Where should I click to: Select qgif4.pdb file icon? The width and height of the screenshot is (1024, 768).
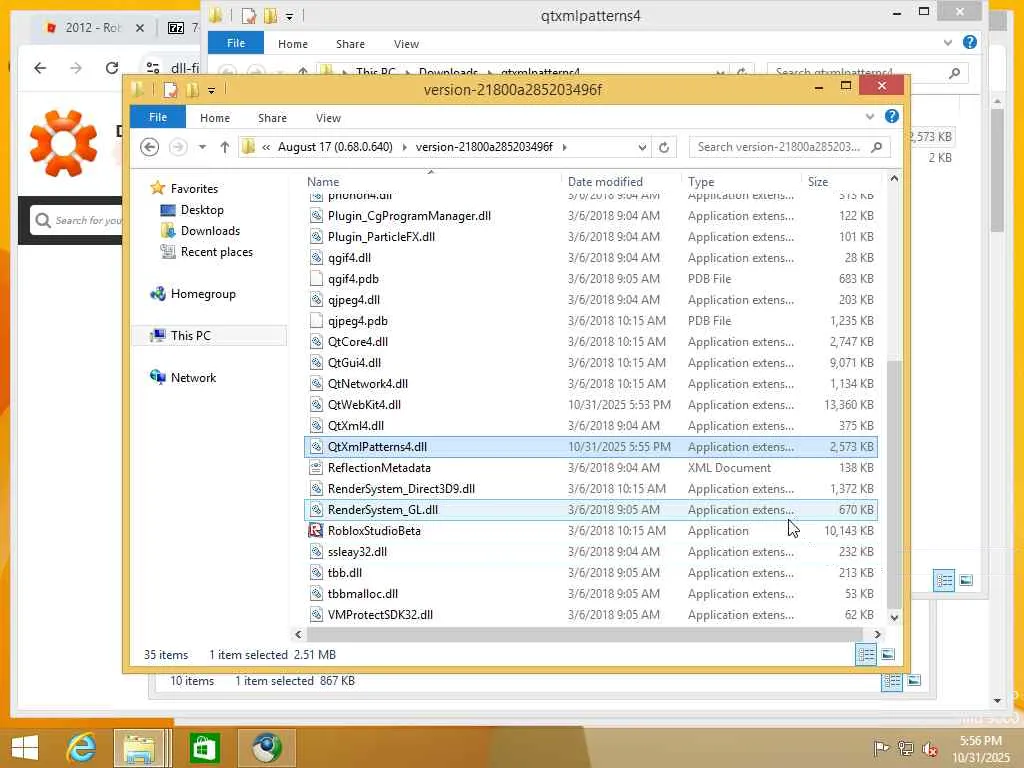316,279
